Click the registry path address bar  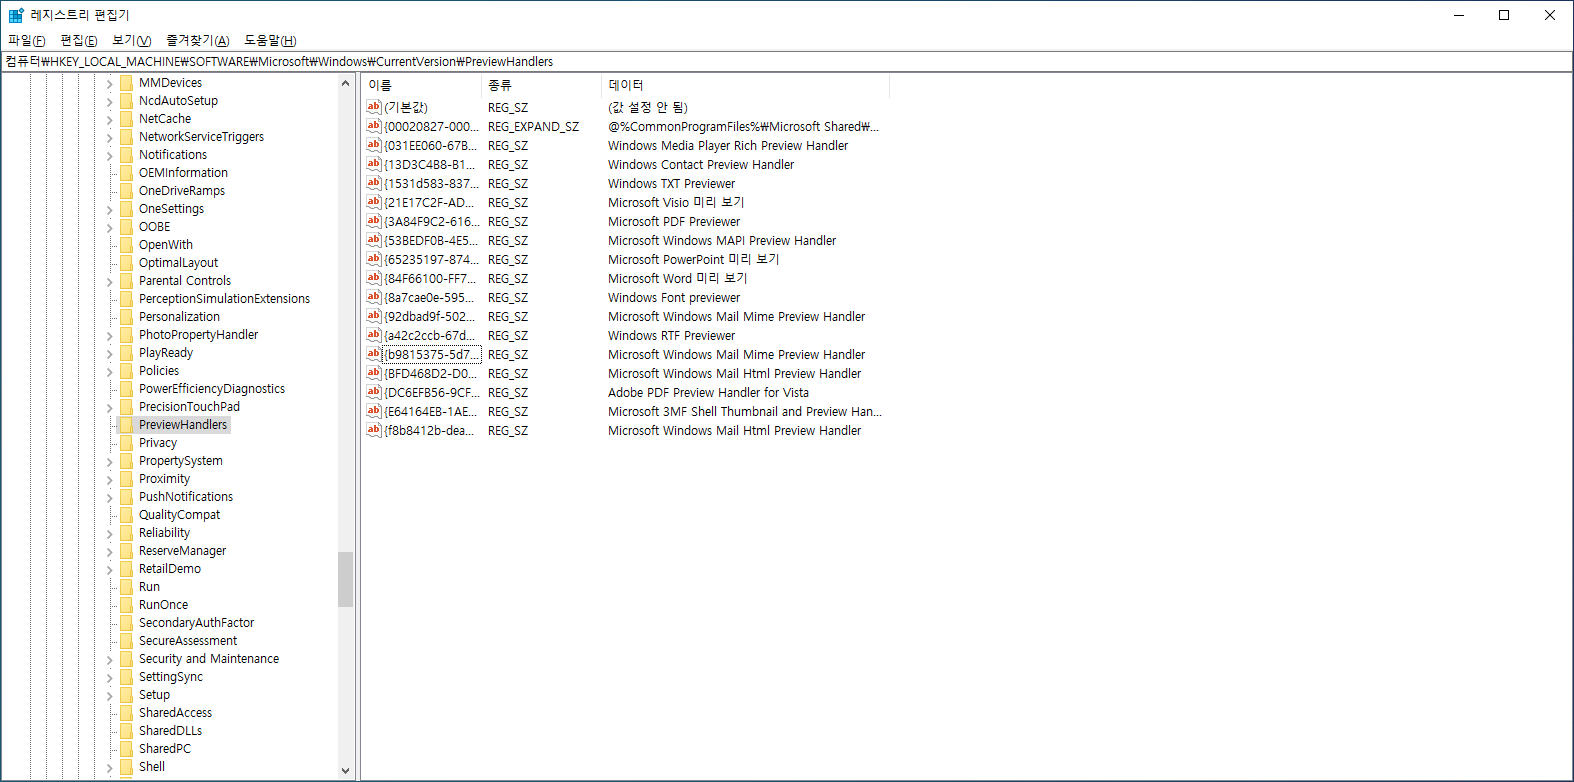click(786, 61)
